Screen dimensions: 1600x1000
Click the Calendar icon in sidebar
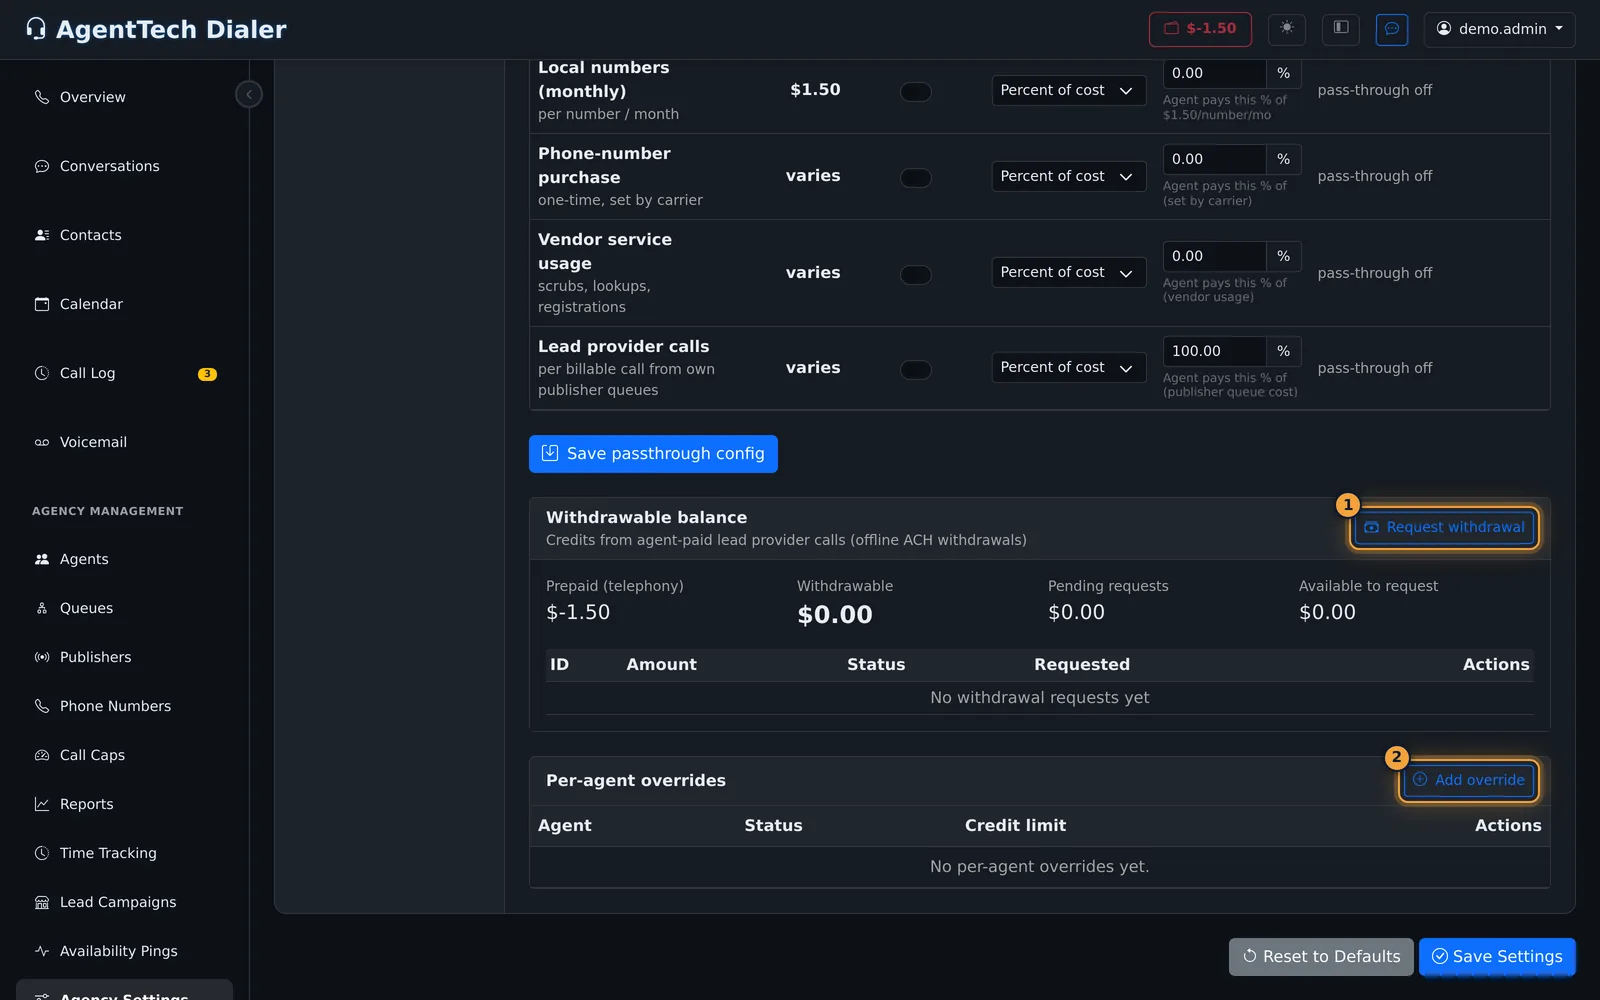click(x=42, y=304)
